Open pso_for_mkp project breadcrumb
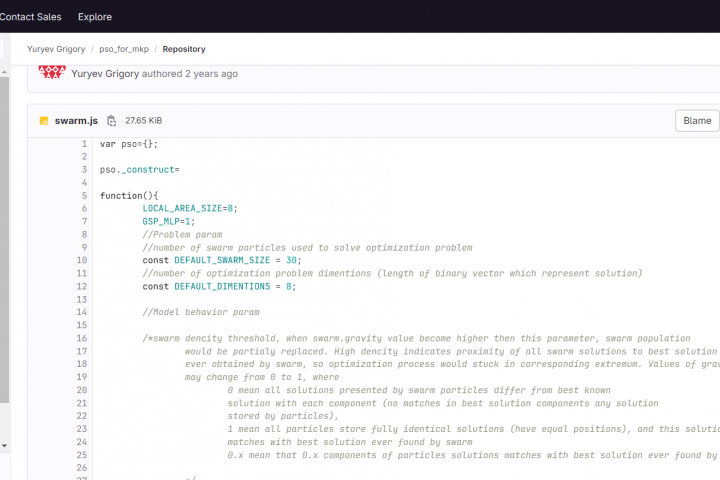The width and height of the screenshot is (720, 480). click(x=122, y=49)
